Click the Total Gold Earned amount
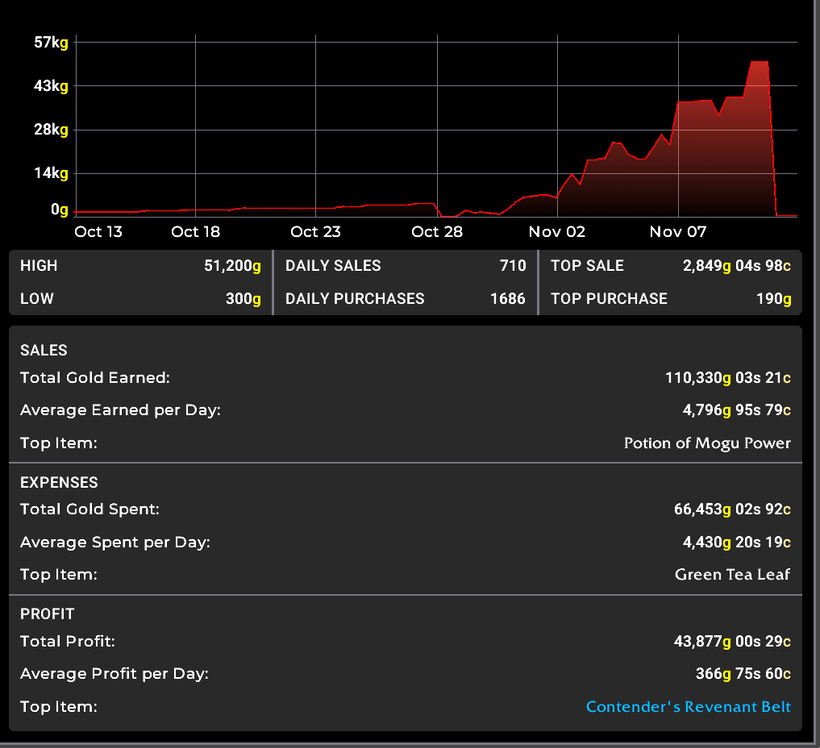 727,378
